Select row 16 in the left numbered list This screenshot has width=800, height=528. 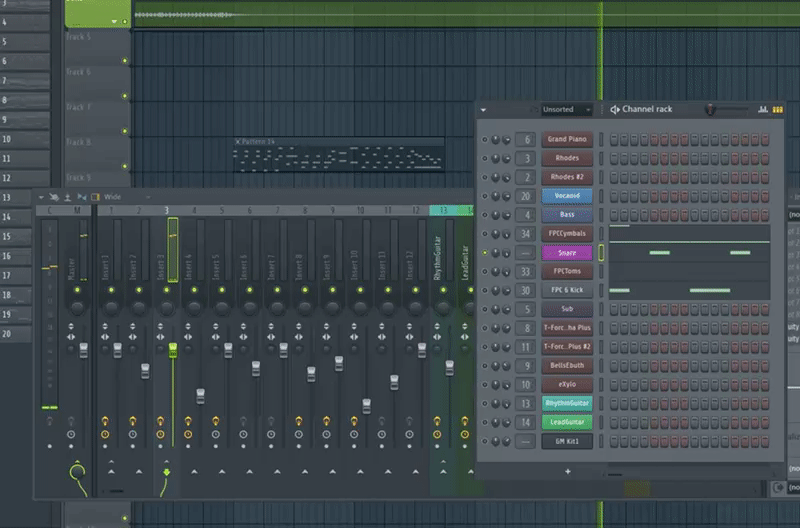click(24, 256)
